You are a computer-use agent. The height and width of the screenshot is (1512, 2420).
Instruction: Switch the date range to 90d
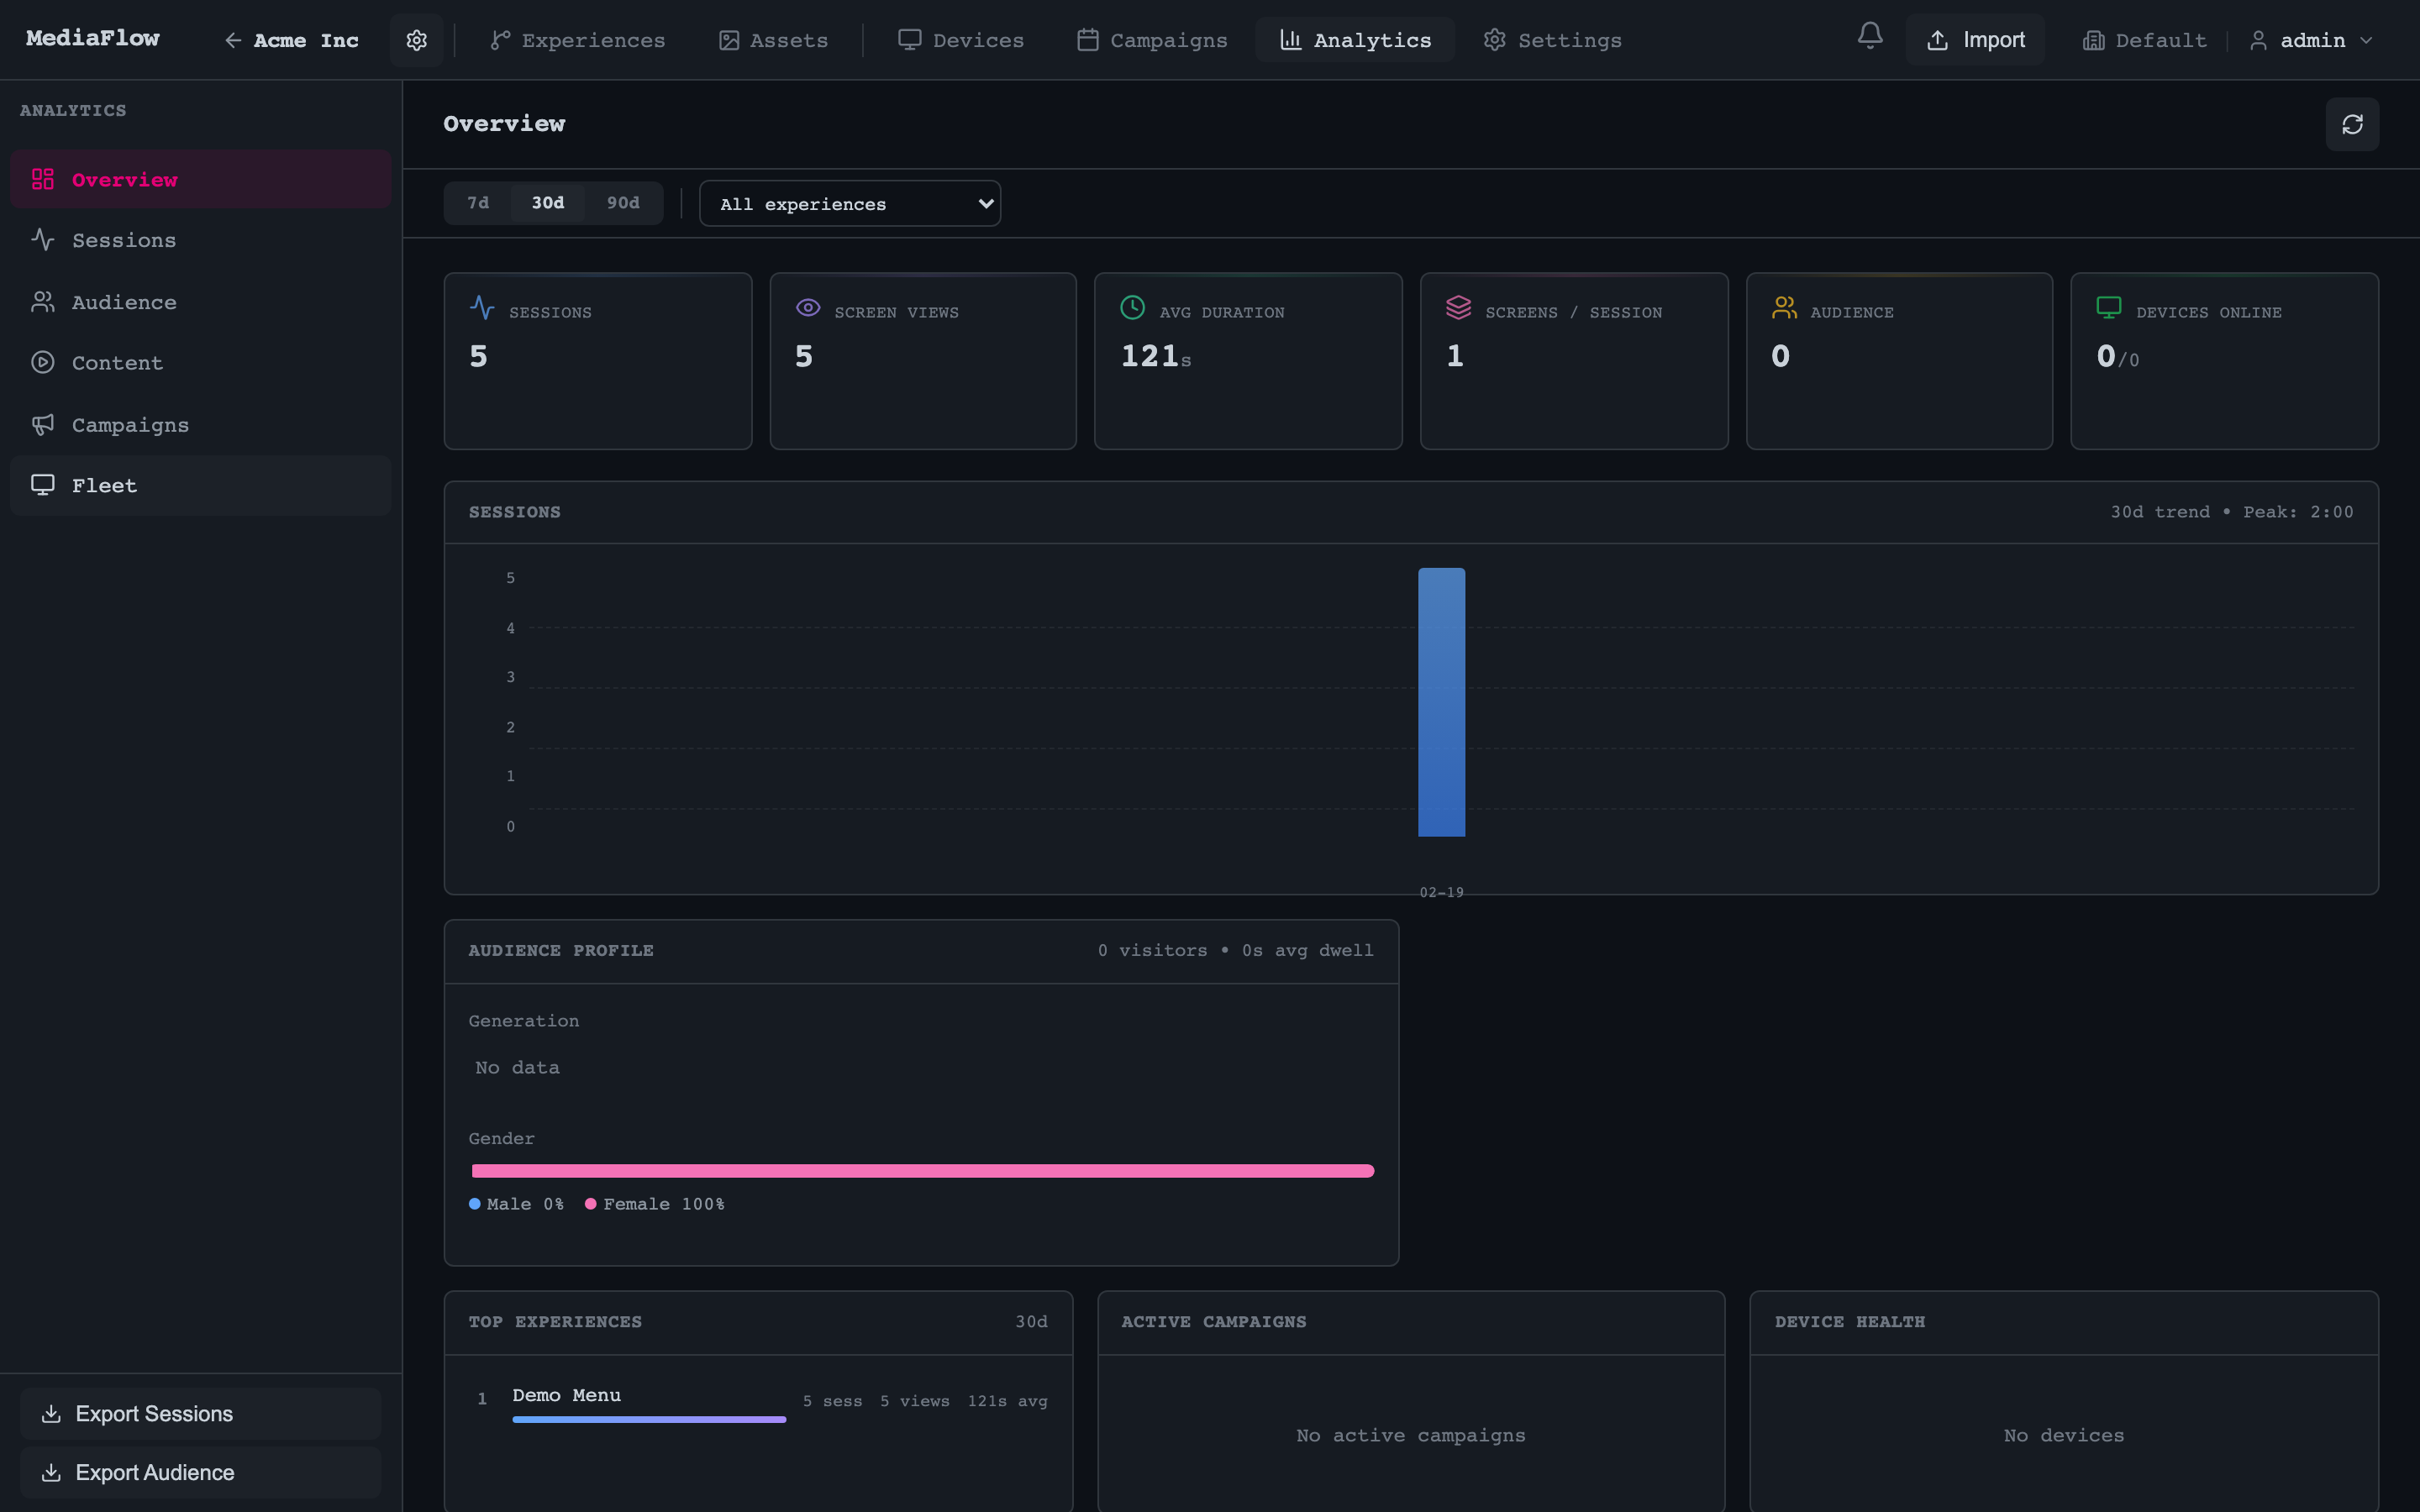click(623, 202)
